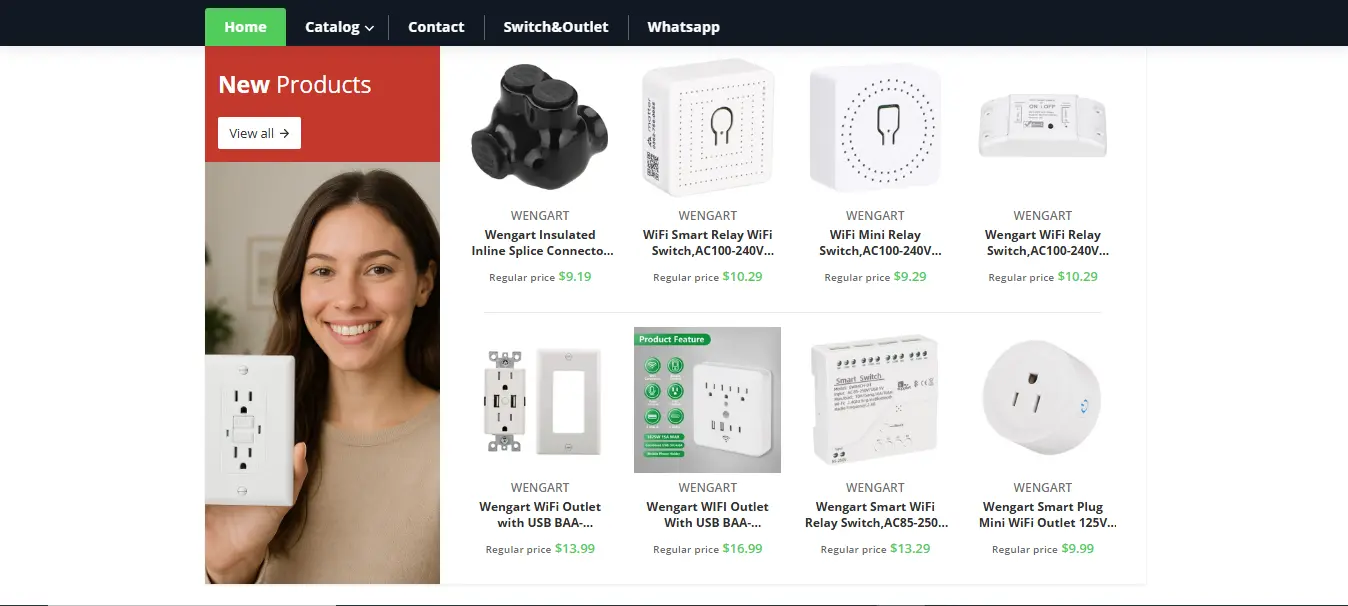Go to Switch&Outlet menu item
The height and width of the screenshot is (606, 1348).
[x=556, y=27]
